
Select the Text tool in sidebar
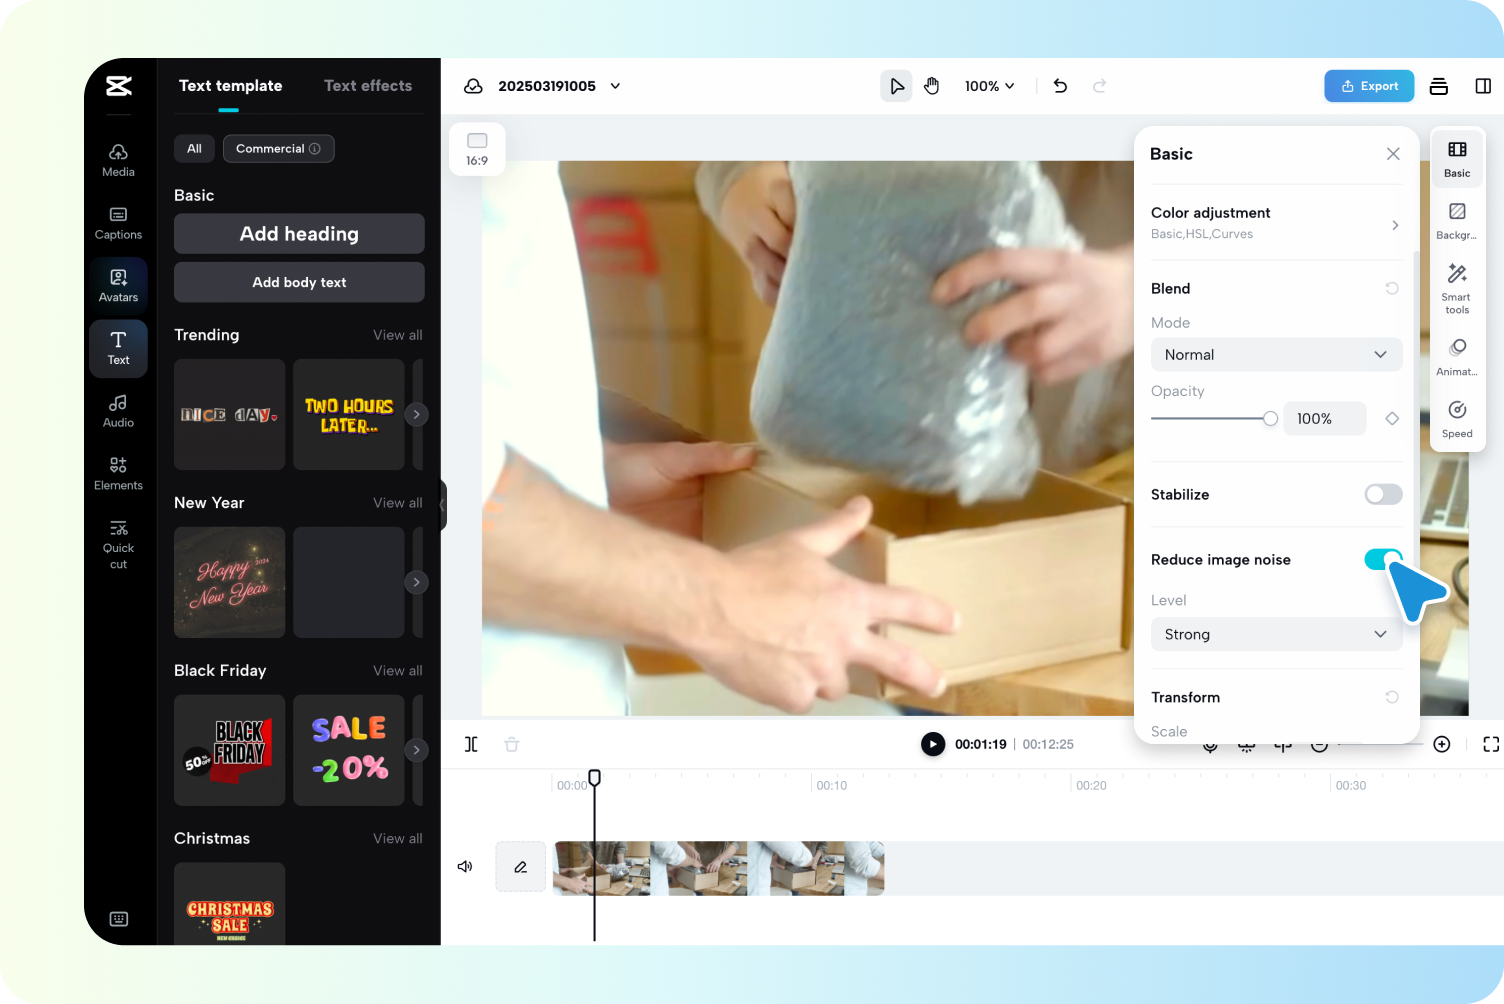point(118,348)
